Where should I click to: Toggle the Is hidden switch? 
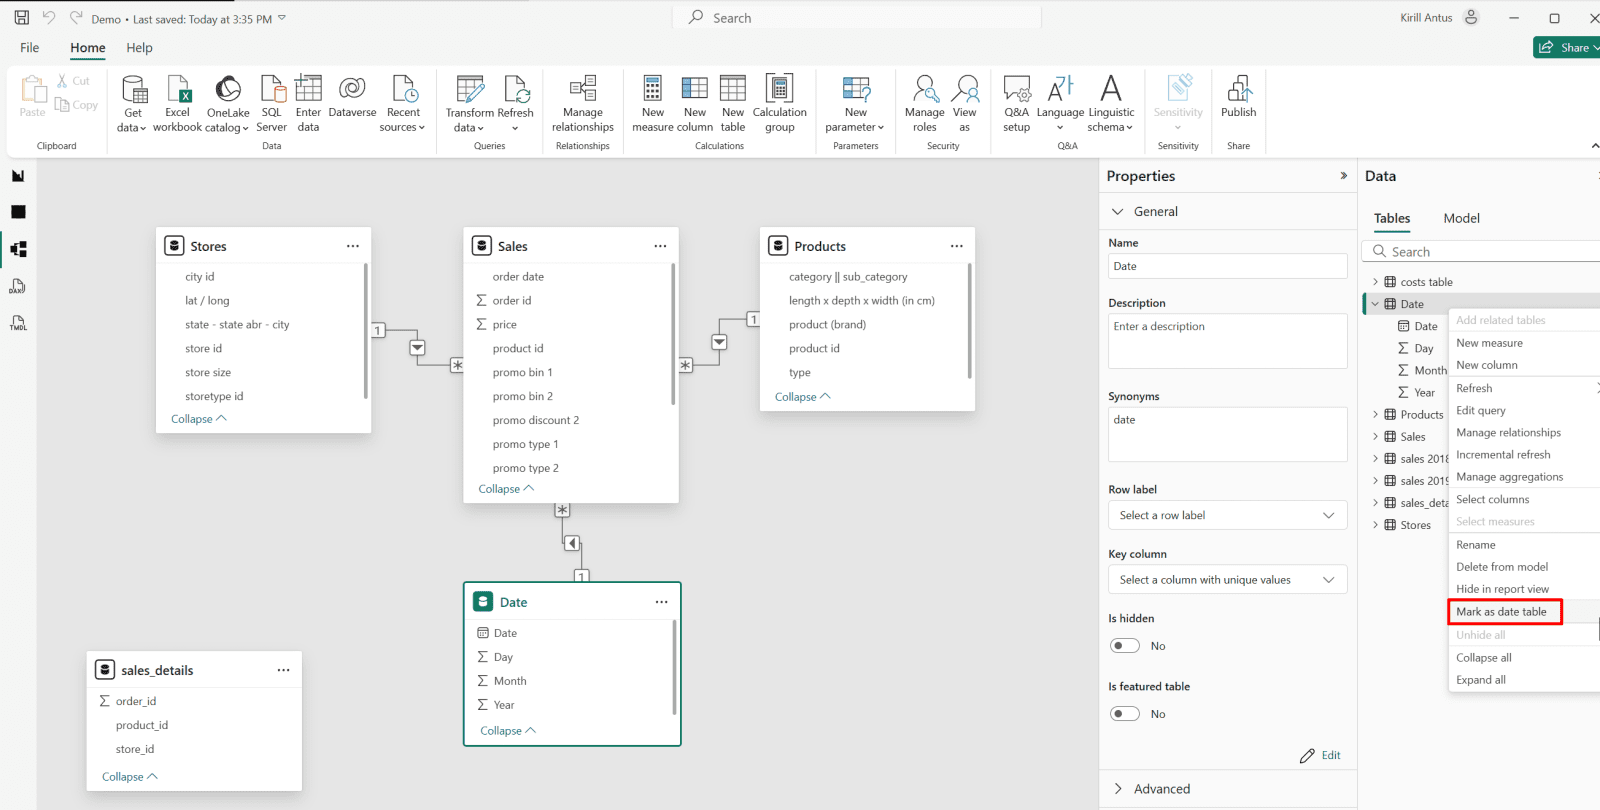[x=1125, y=646]
